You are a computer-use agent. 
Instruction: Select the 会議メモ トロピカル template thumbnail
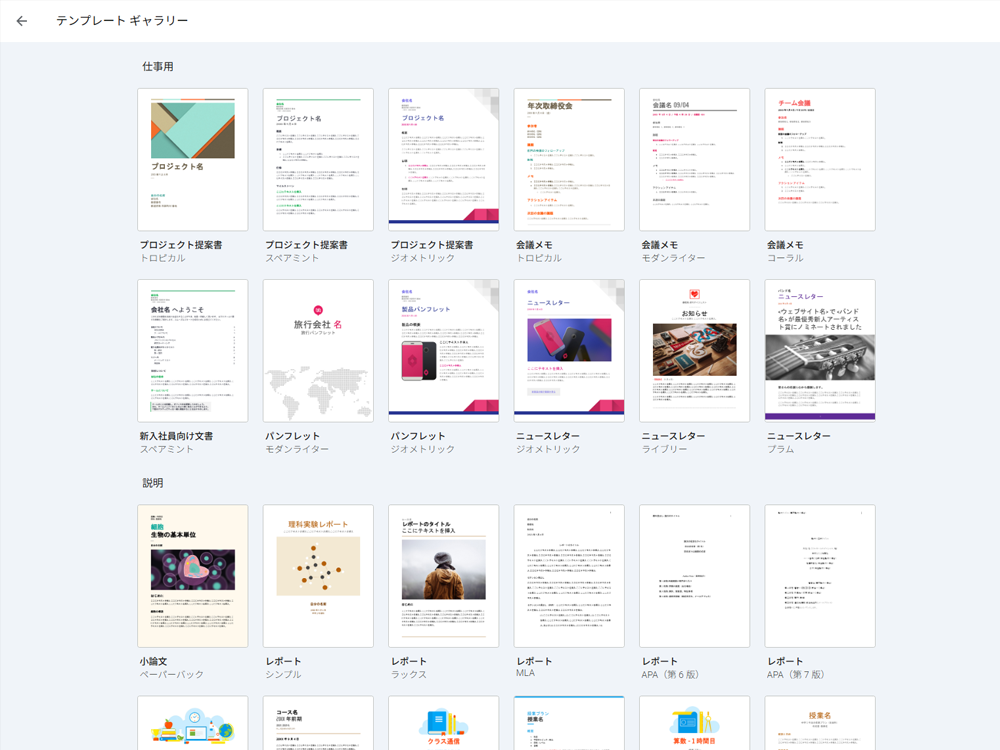pyautogui.click(x=569, y=159)
